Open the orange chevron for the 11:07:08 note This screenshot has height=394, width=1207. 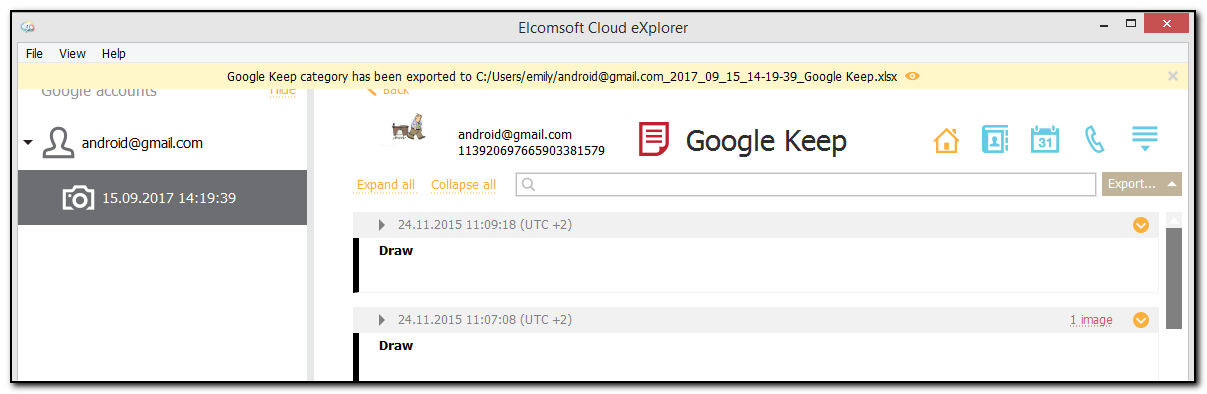click(x=1141, y=320)
